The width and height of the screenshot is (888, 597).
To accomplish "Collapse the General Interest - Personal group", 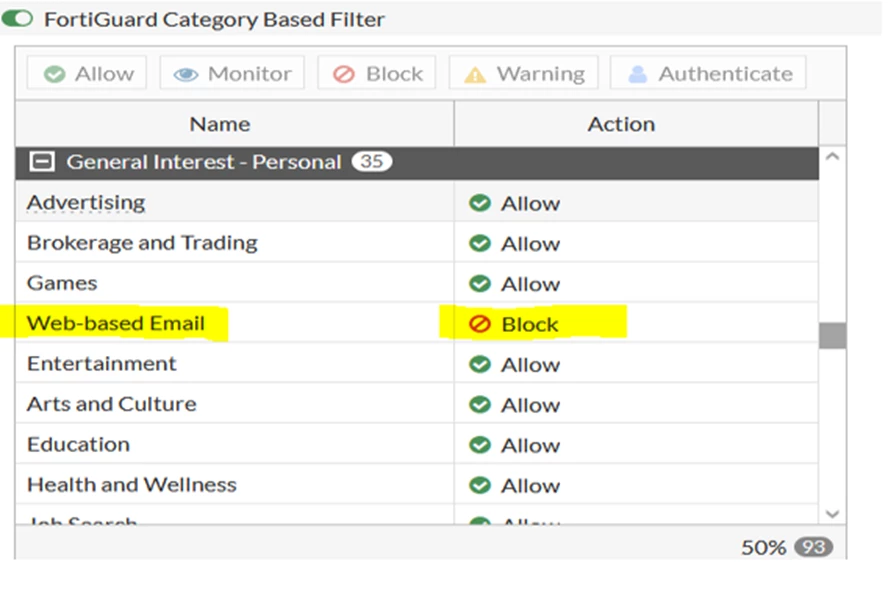I will click(42, 162).
